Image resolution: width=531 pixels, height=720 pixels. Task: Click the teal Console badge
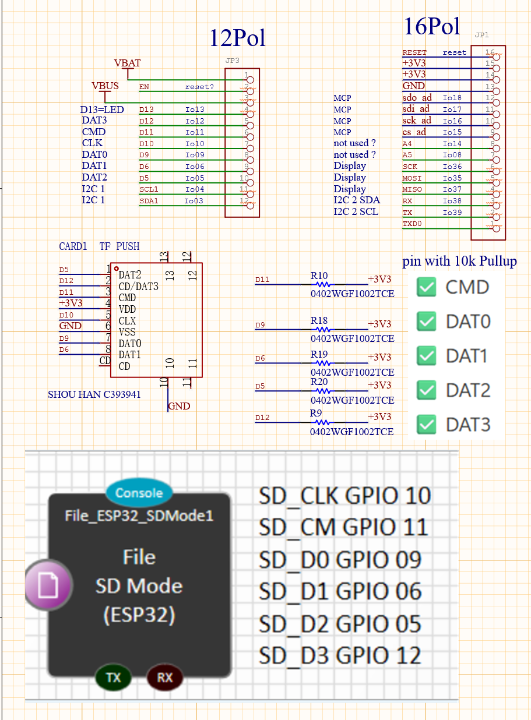point(139,493)
